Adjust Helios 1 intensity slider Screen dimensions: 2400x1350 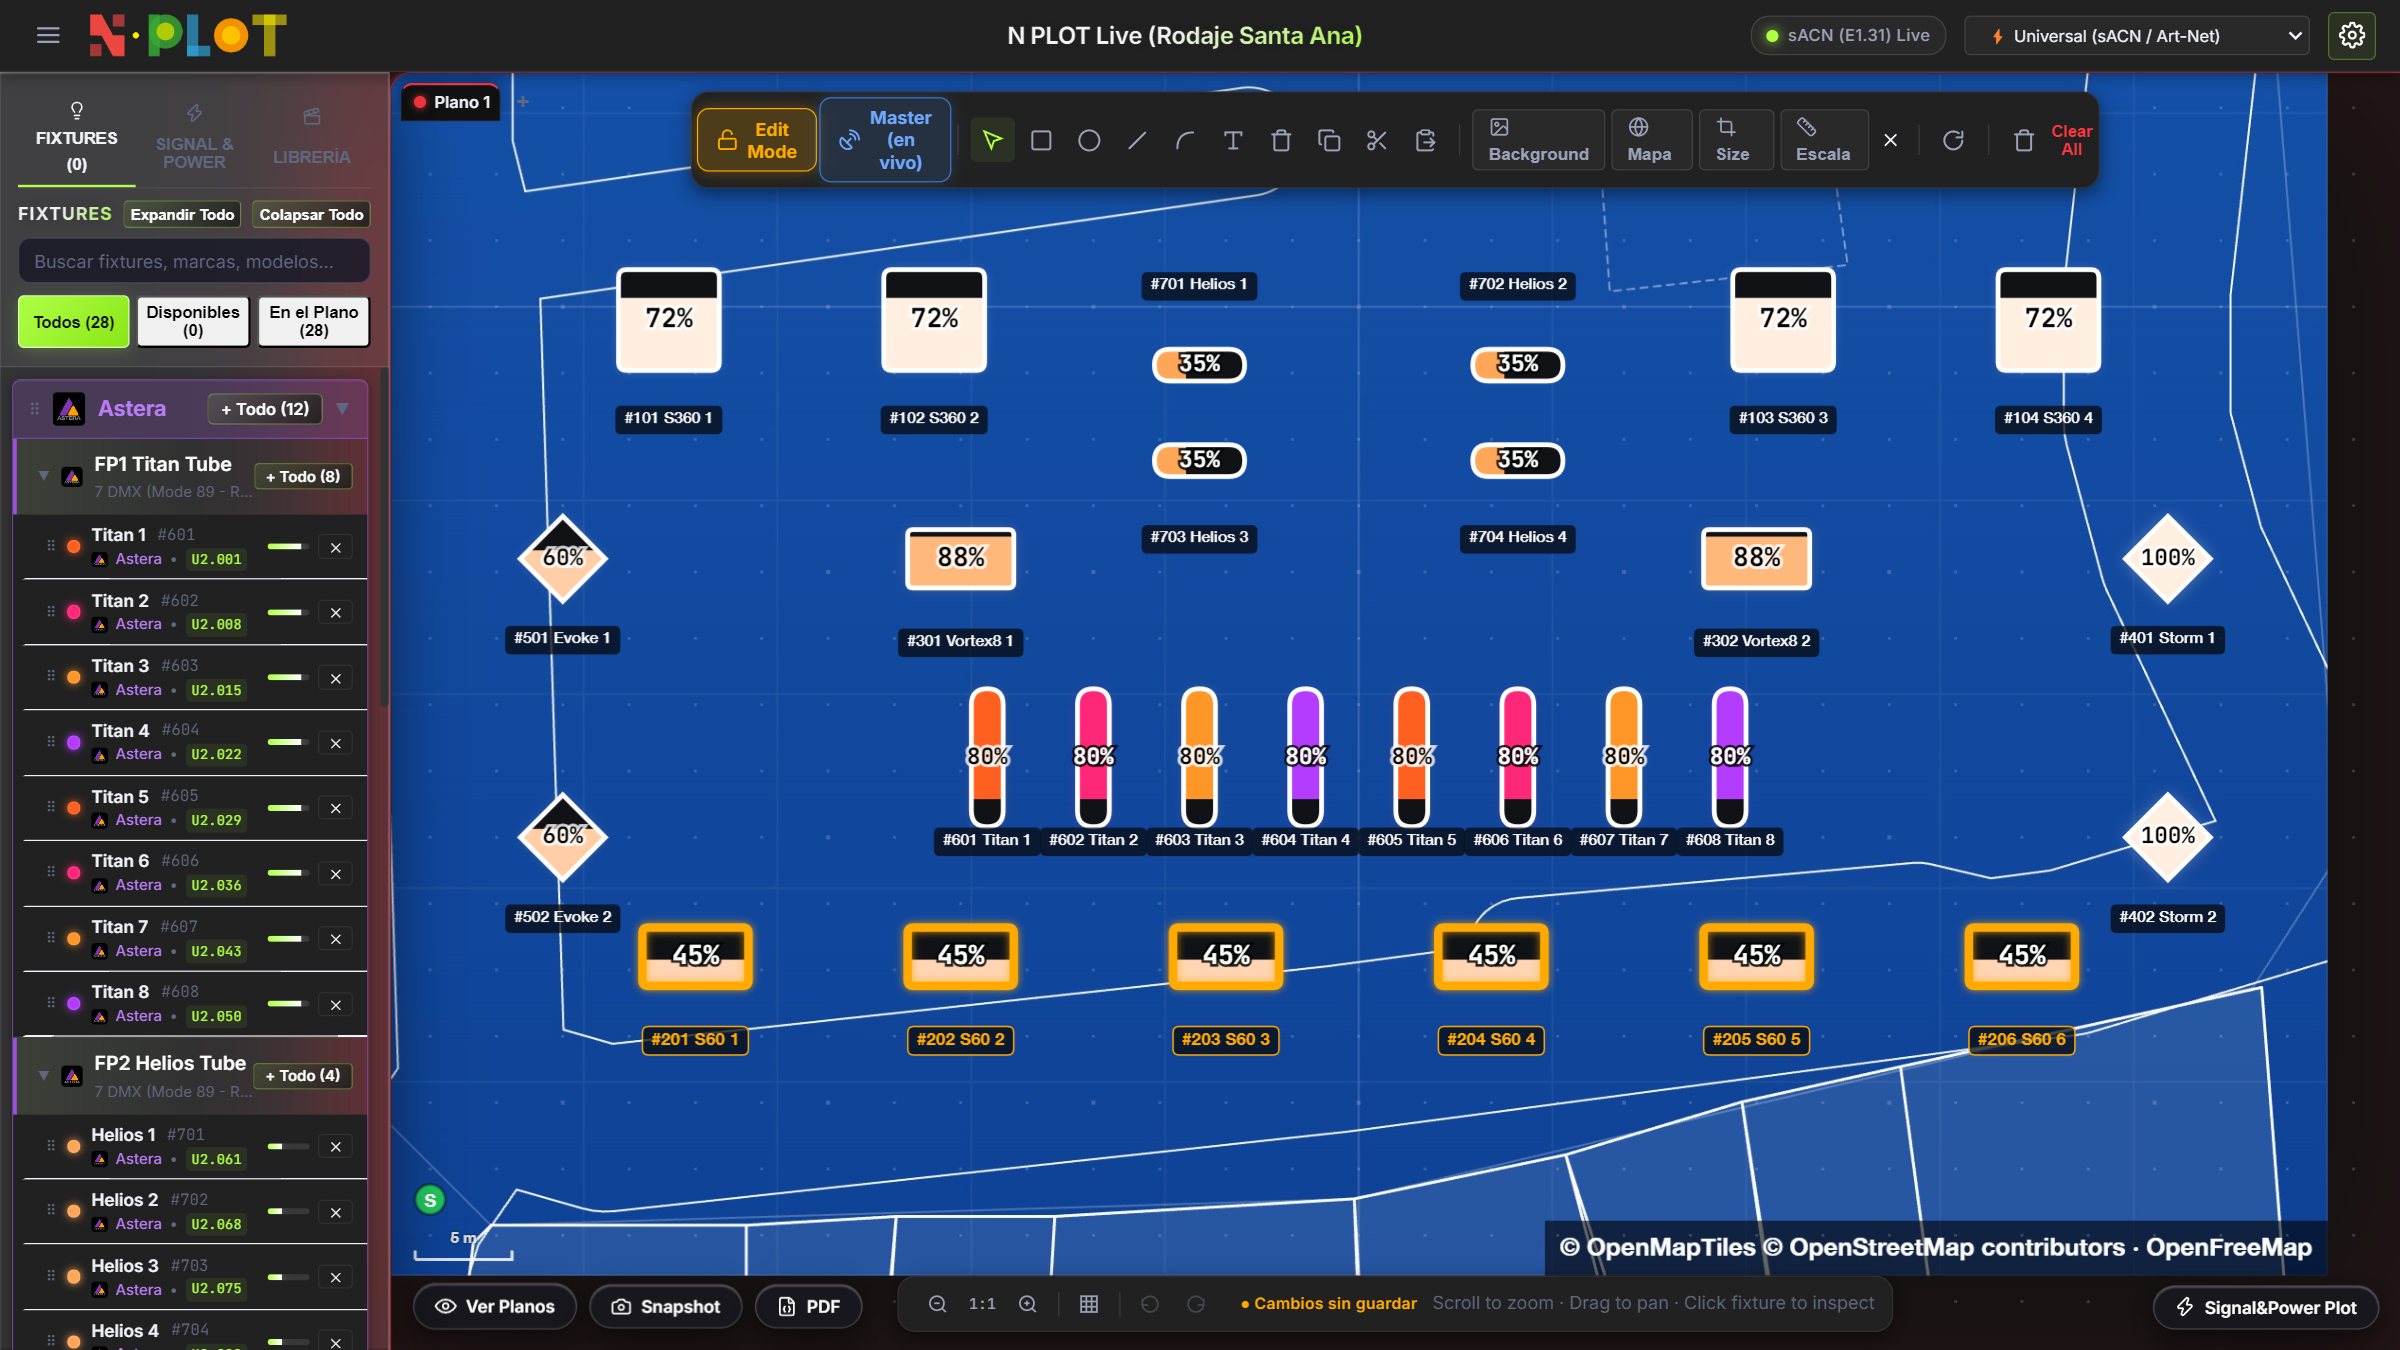point(288,1146)
